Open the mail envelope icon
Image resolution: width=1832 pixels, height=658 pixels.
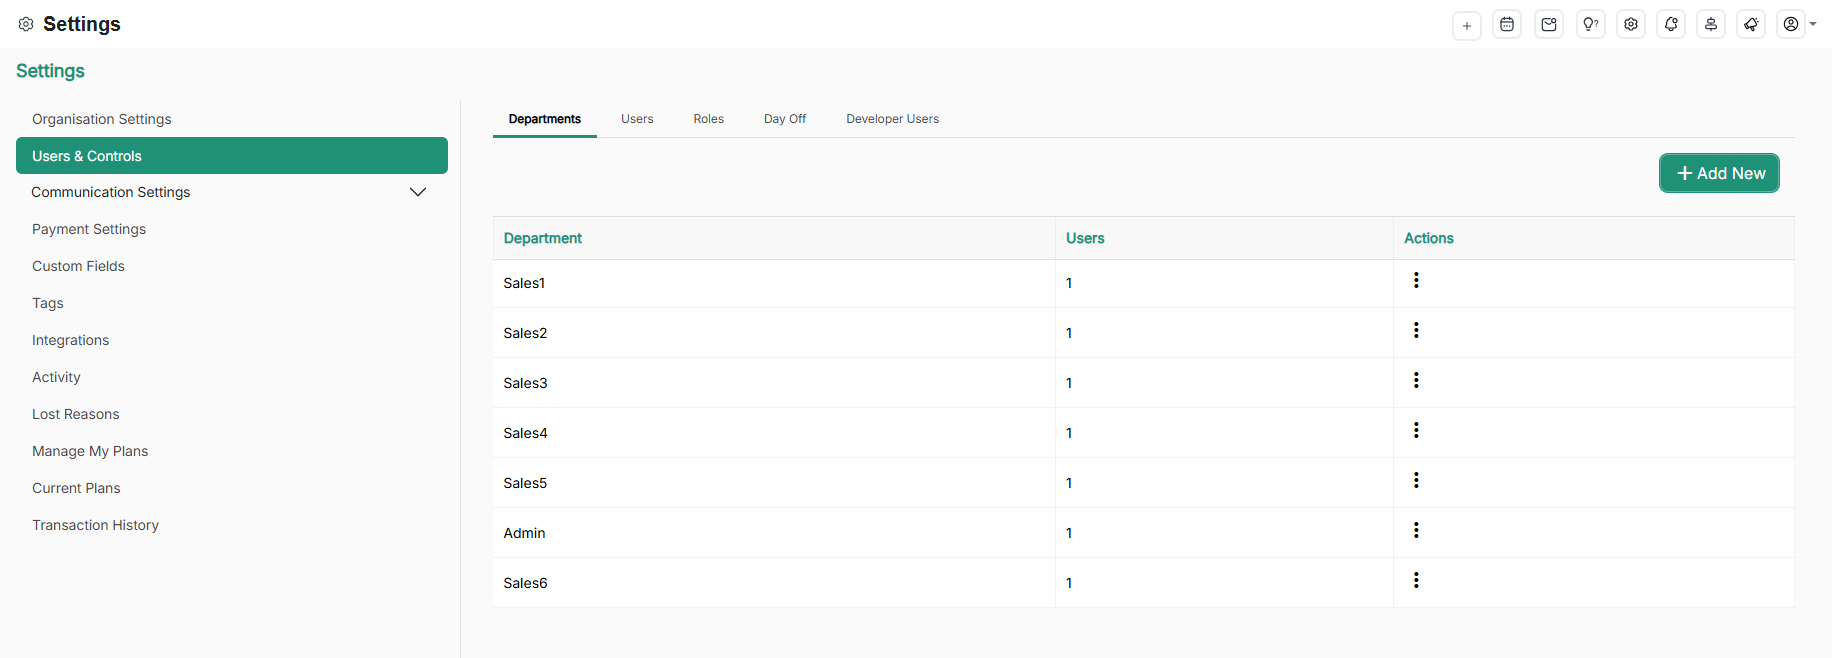coord(1549,25)
